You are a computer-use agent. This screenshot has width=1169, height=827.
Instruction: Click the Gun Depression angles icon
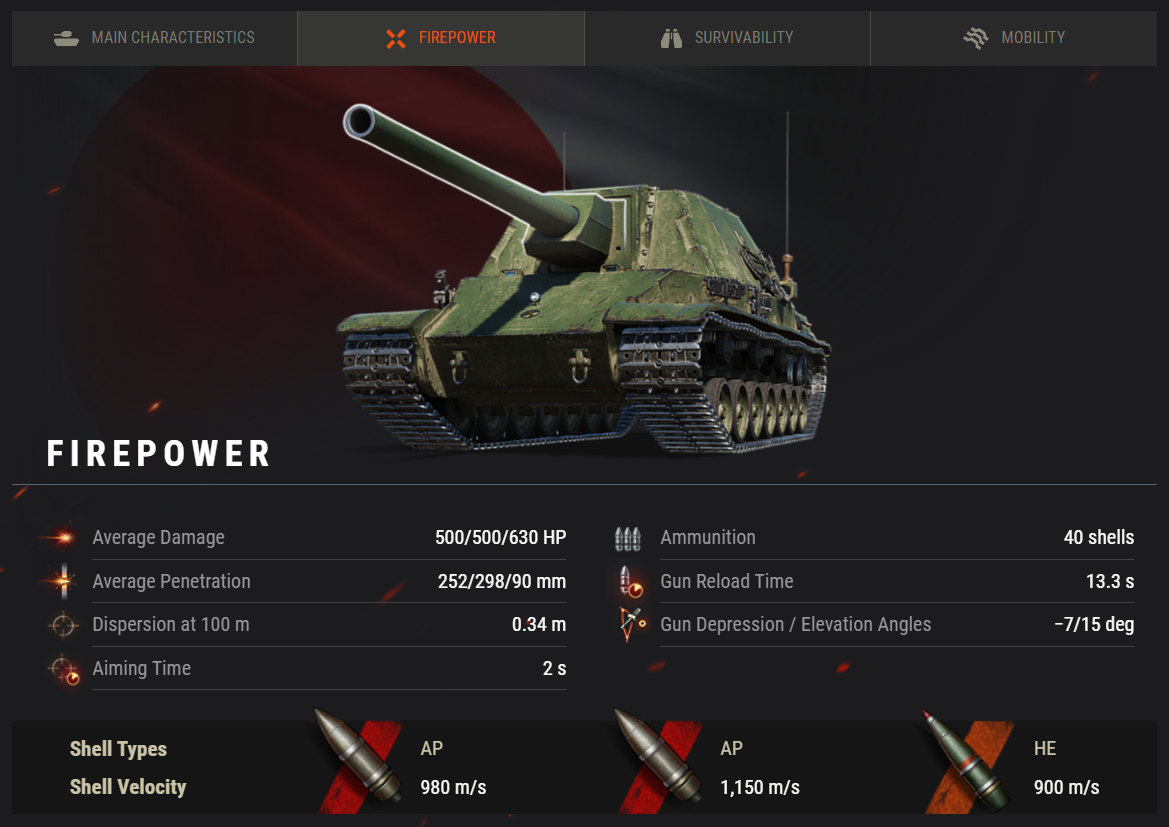pos(632,624)
